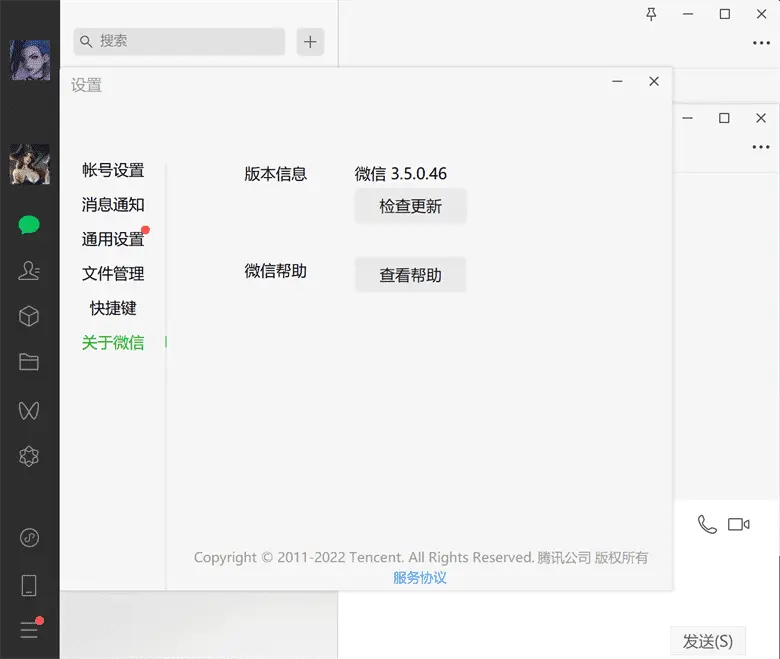The image size is (780, 659).
Task: Click the version text 微信 3.5.0.46
Action: click(x=400, y=174)
